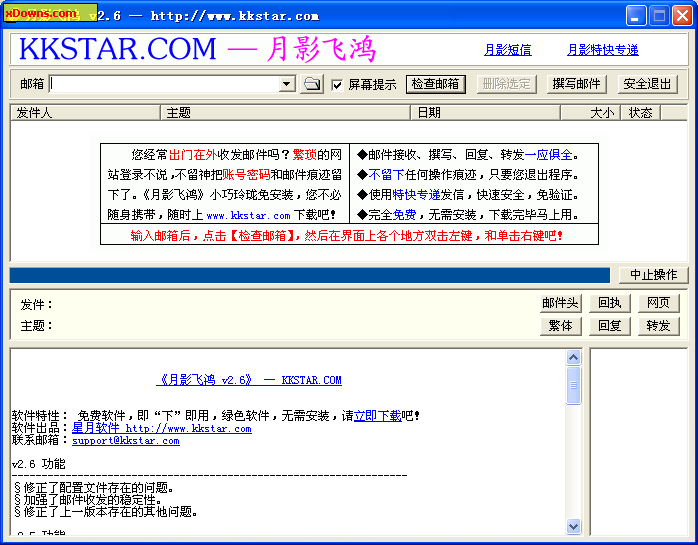Open the 月影短信 link
Screen dimensions: 698x545
click(507, 50)
